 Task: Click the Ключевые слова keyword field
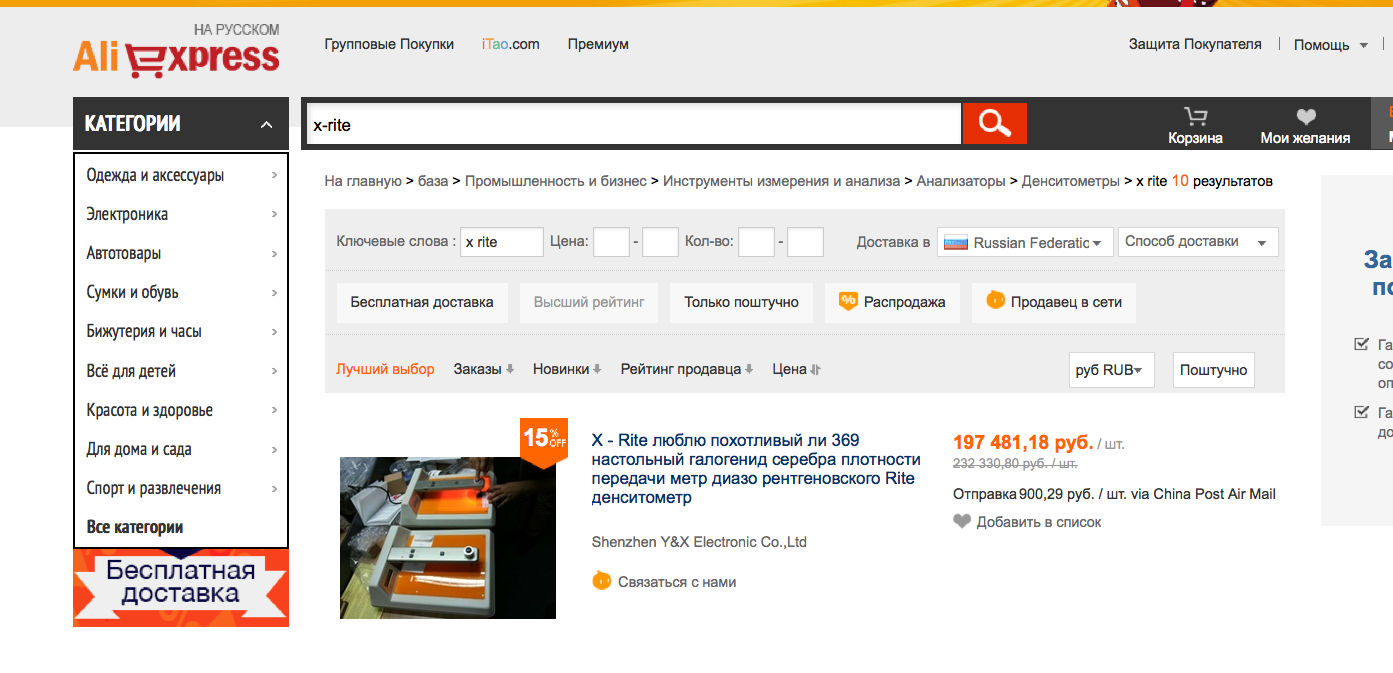pyautogui.click(x=502, y=242)
